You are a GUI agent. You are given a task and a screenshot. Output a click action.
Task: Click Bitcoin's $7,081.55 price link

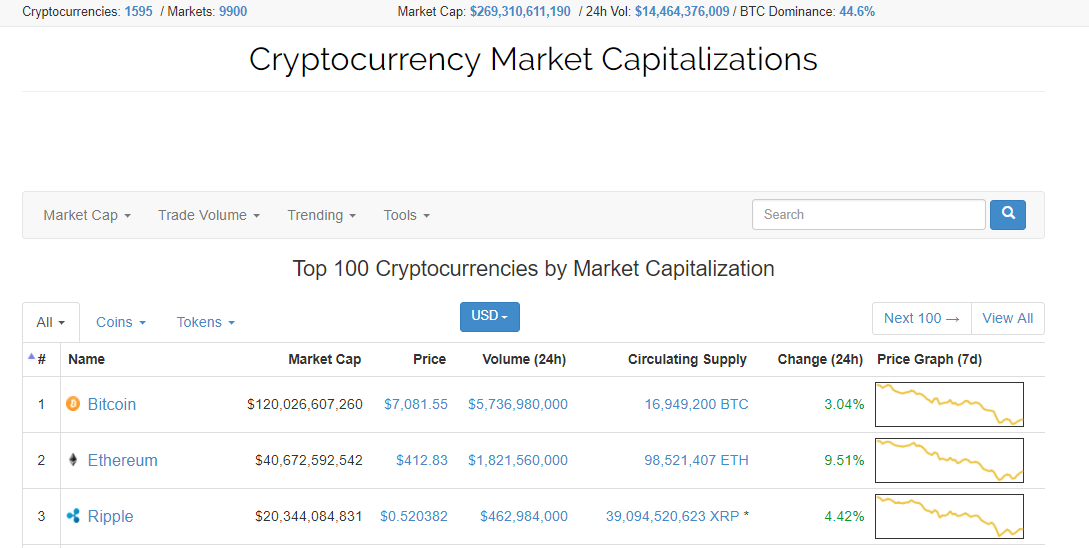415,404
